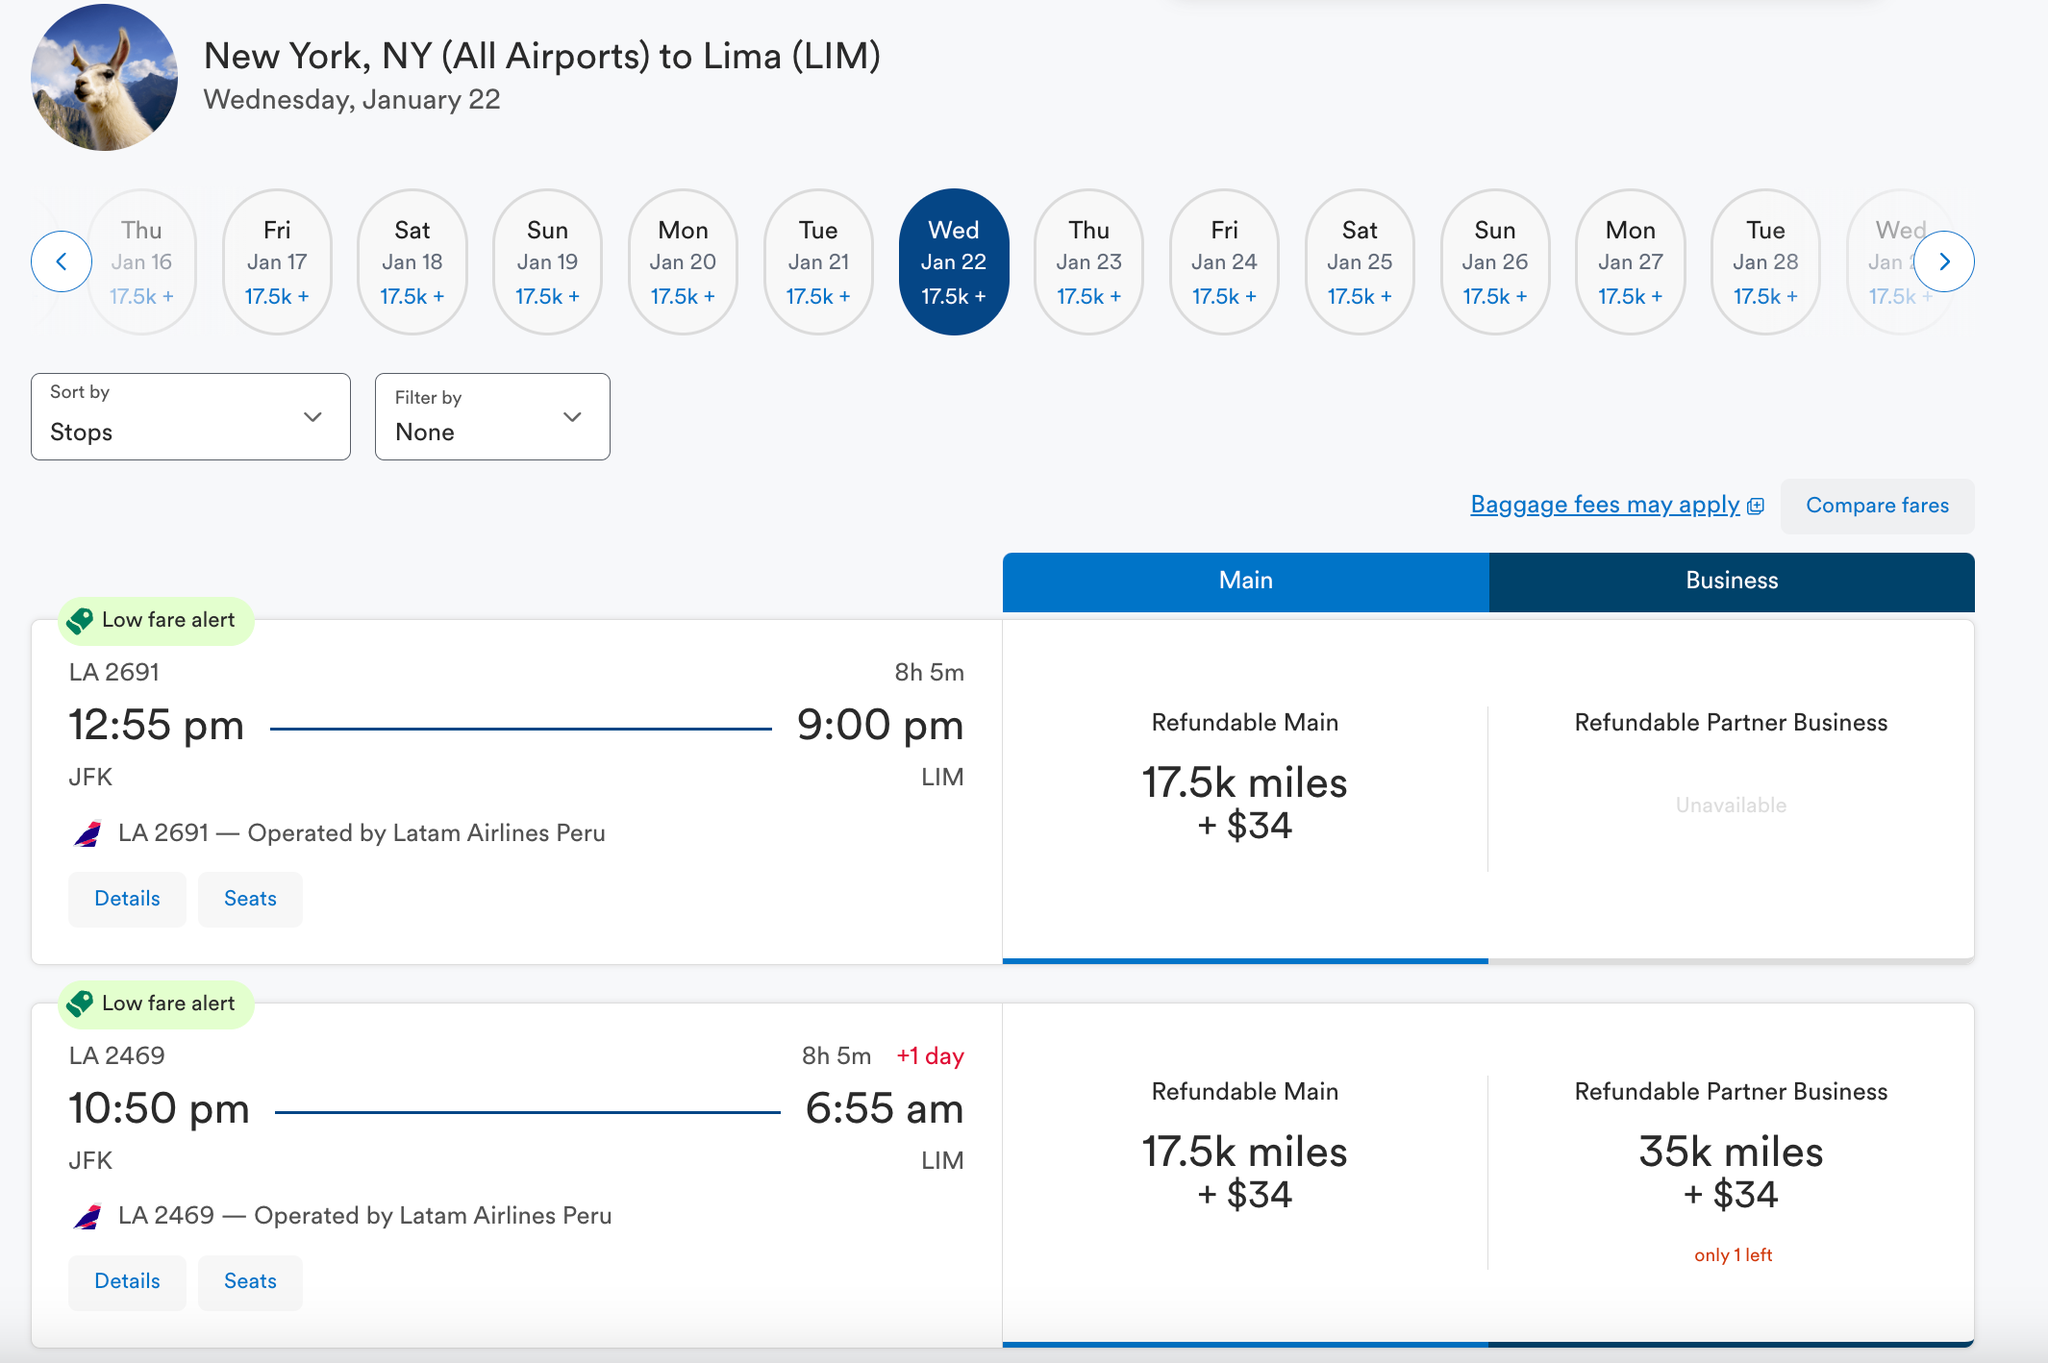Click the Latam Airlines logo on flight LA 2469
Screen dimensions: 2048x1363
(x=88, y=1215)
